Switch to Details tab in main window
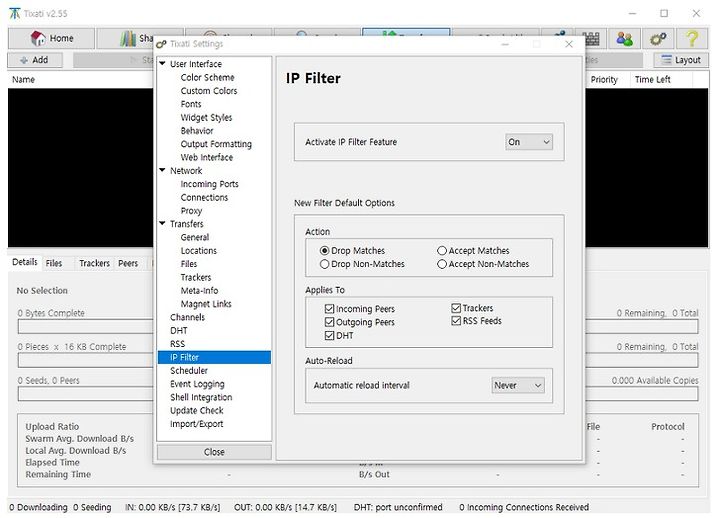720x518 pixels. coord(25,262)
